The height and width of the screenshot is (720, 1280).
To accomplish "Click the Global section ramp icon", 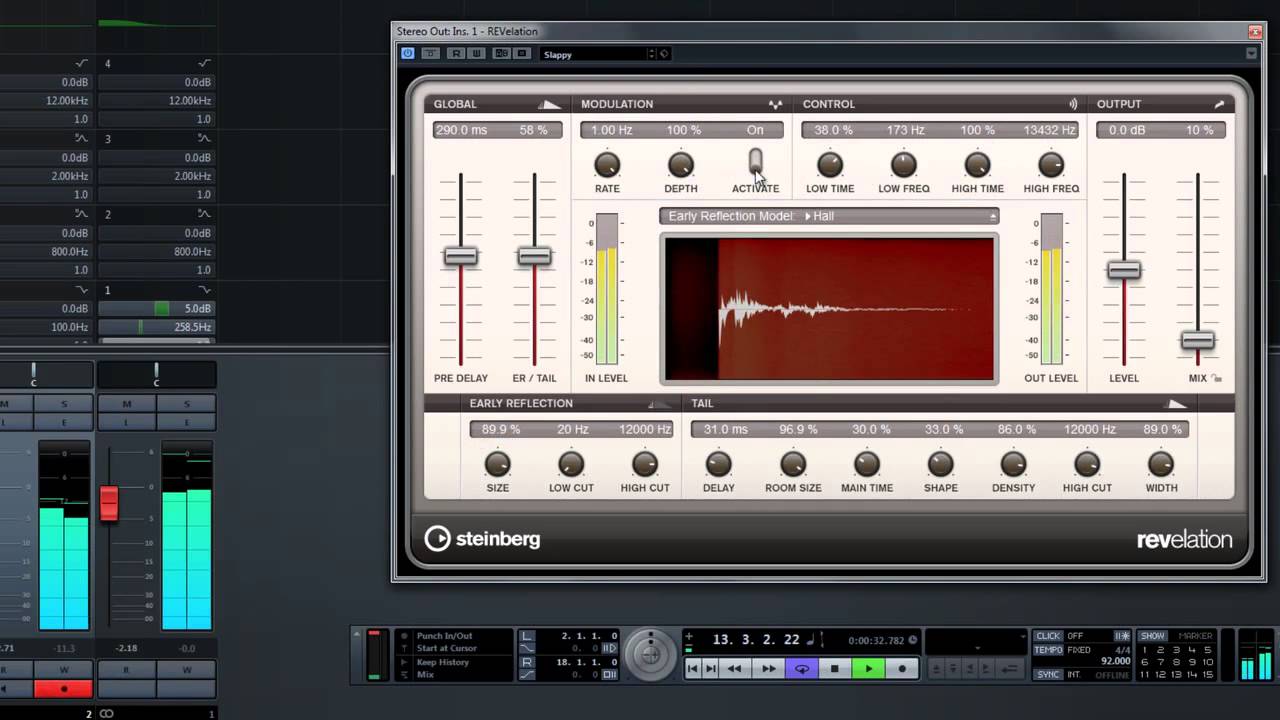I will pyautogui.click(x=549, y=104).
